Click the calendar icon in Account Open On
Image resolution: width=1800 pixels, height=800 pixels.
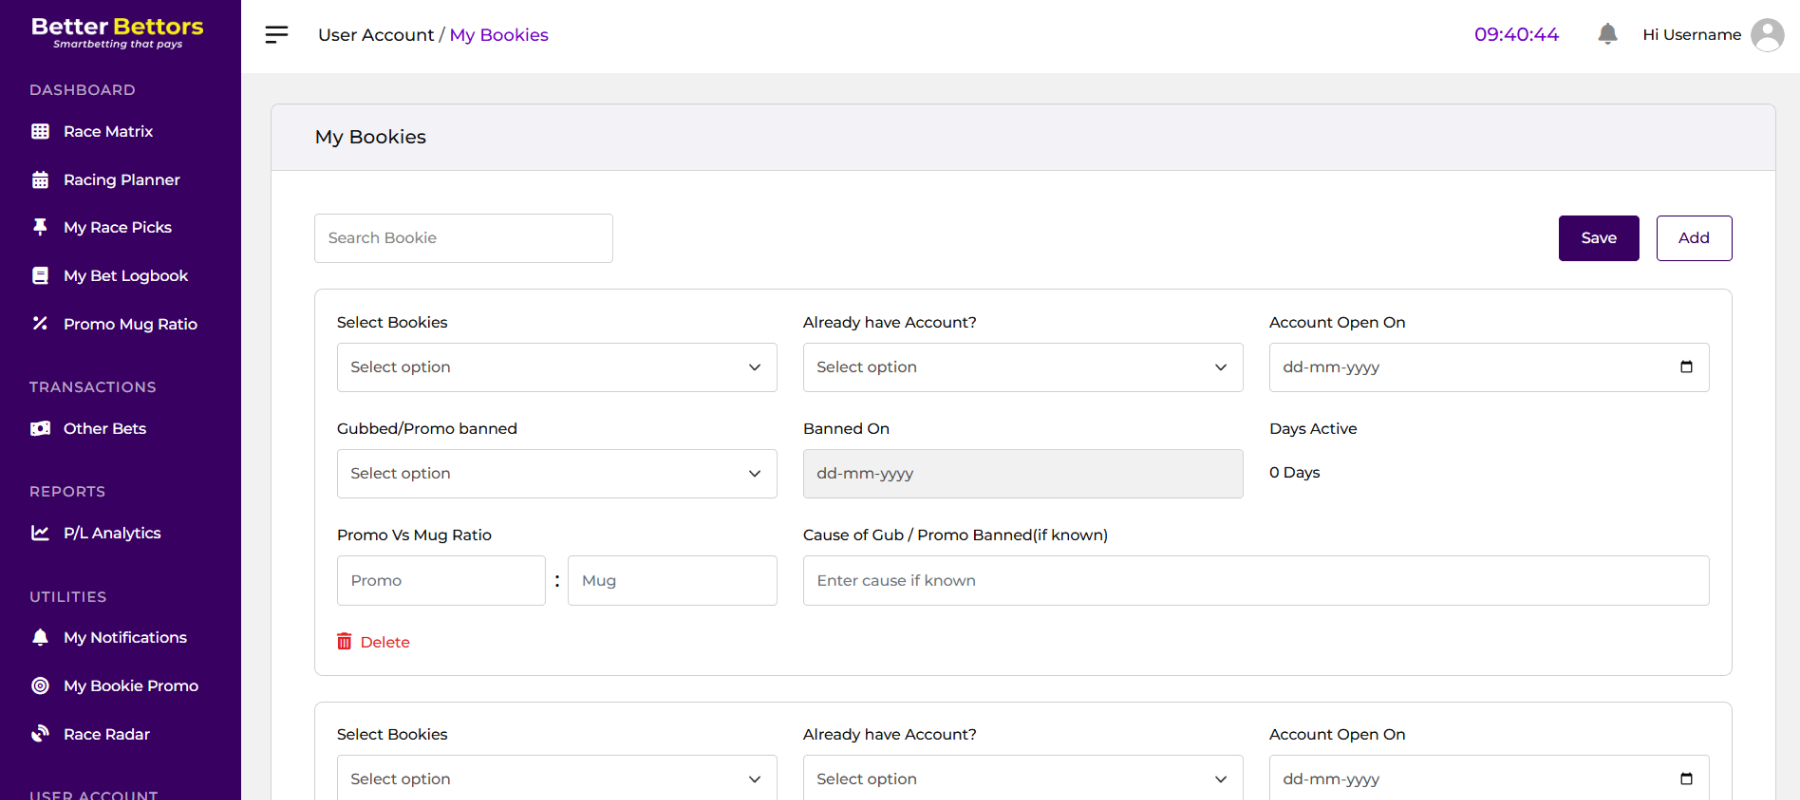(1686, 367)
